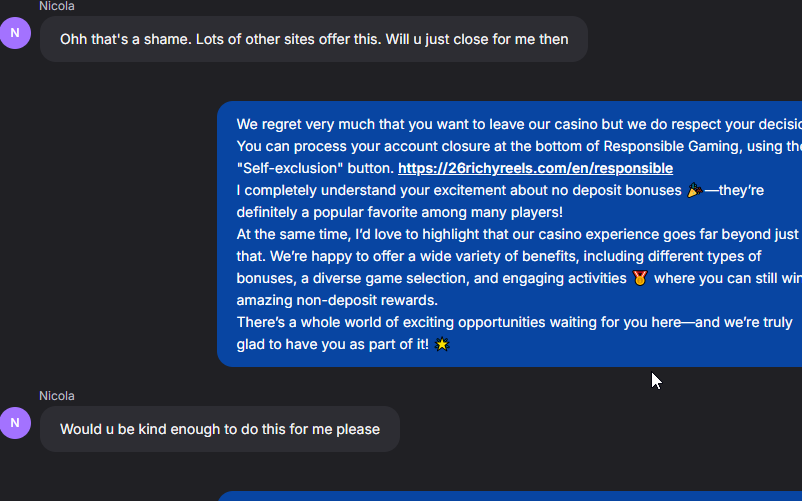Select Nicola's "Ohh that's a shame" message bubble
Screen dimensions: 802x501
pyautogui.click(x=313, y=39)
